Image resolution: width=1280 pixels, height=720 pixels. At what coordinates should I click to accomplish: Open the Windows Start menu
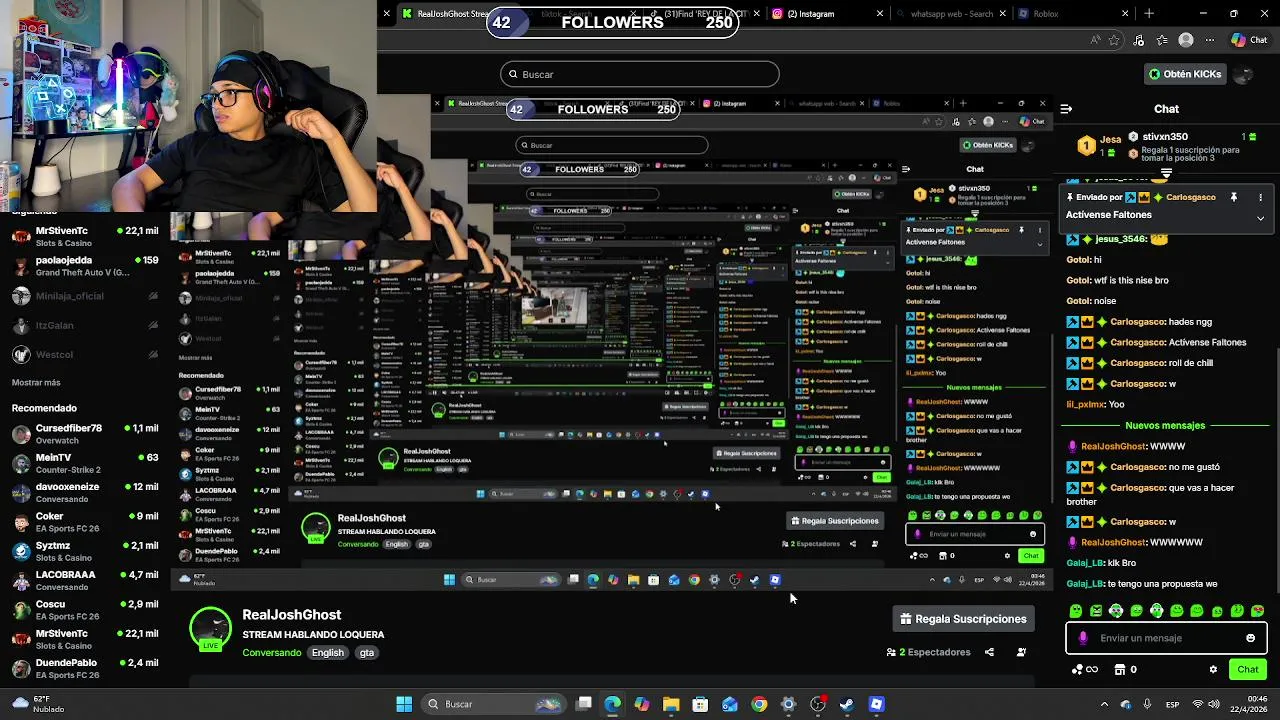(404, 704)
